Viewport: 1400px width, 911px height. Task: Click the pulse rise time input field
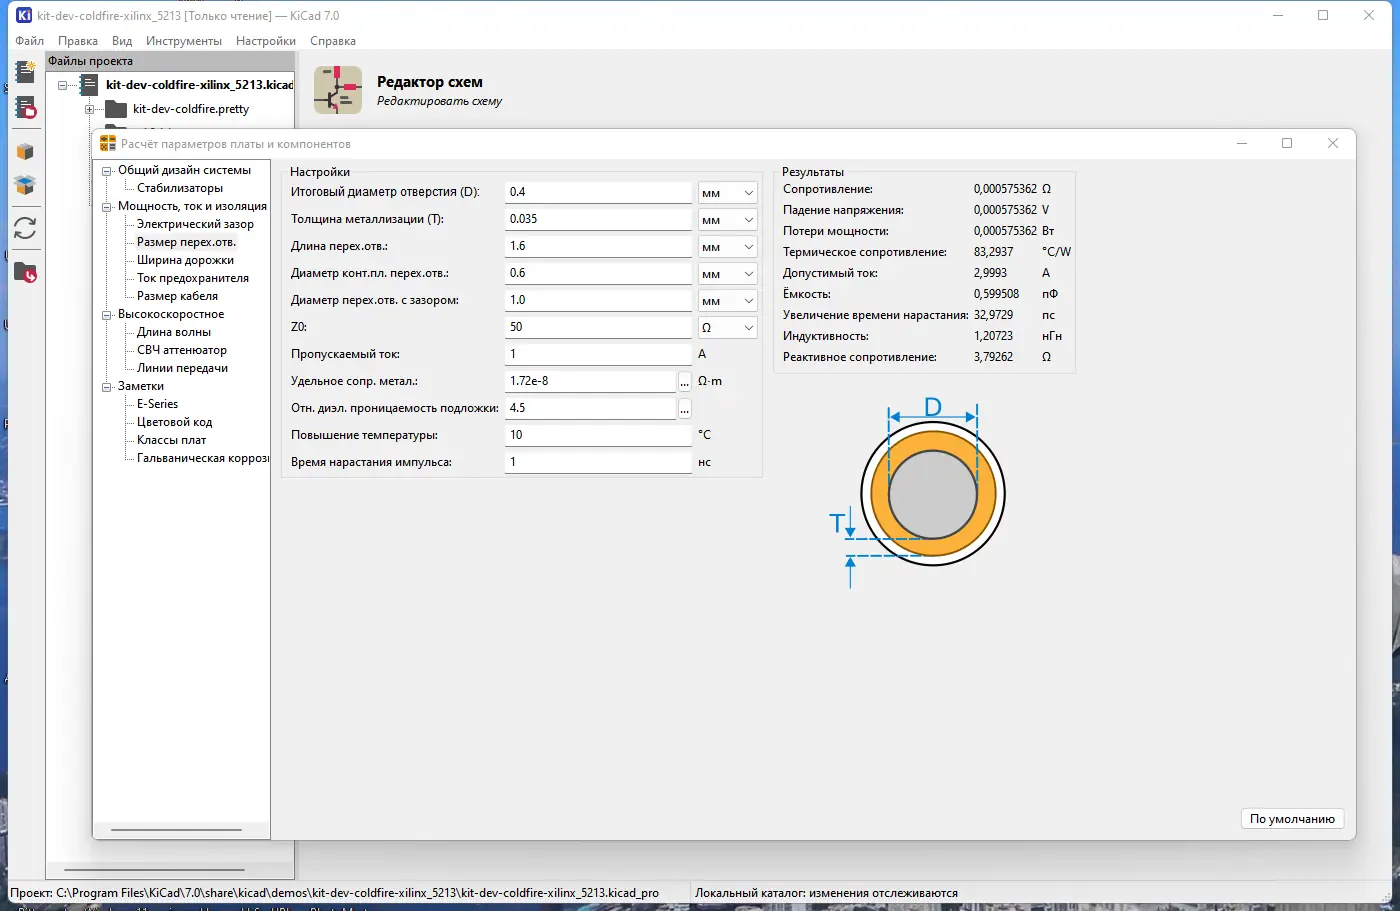[598, 462]
